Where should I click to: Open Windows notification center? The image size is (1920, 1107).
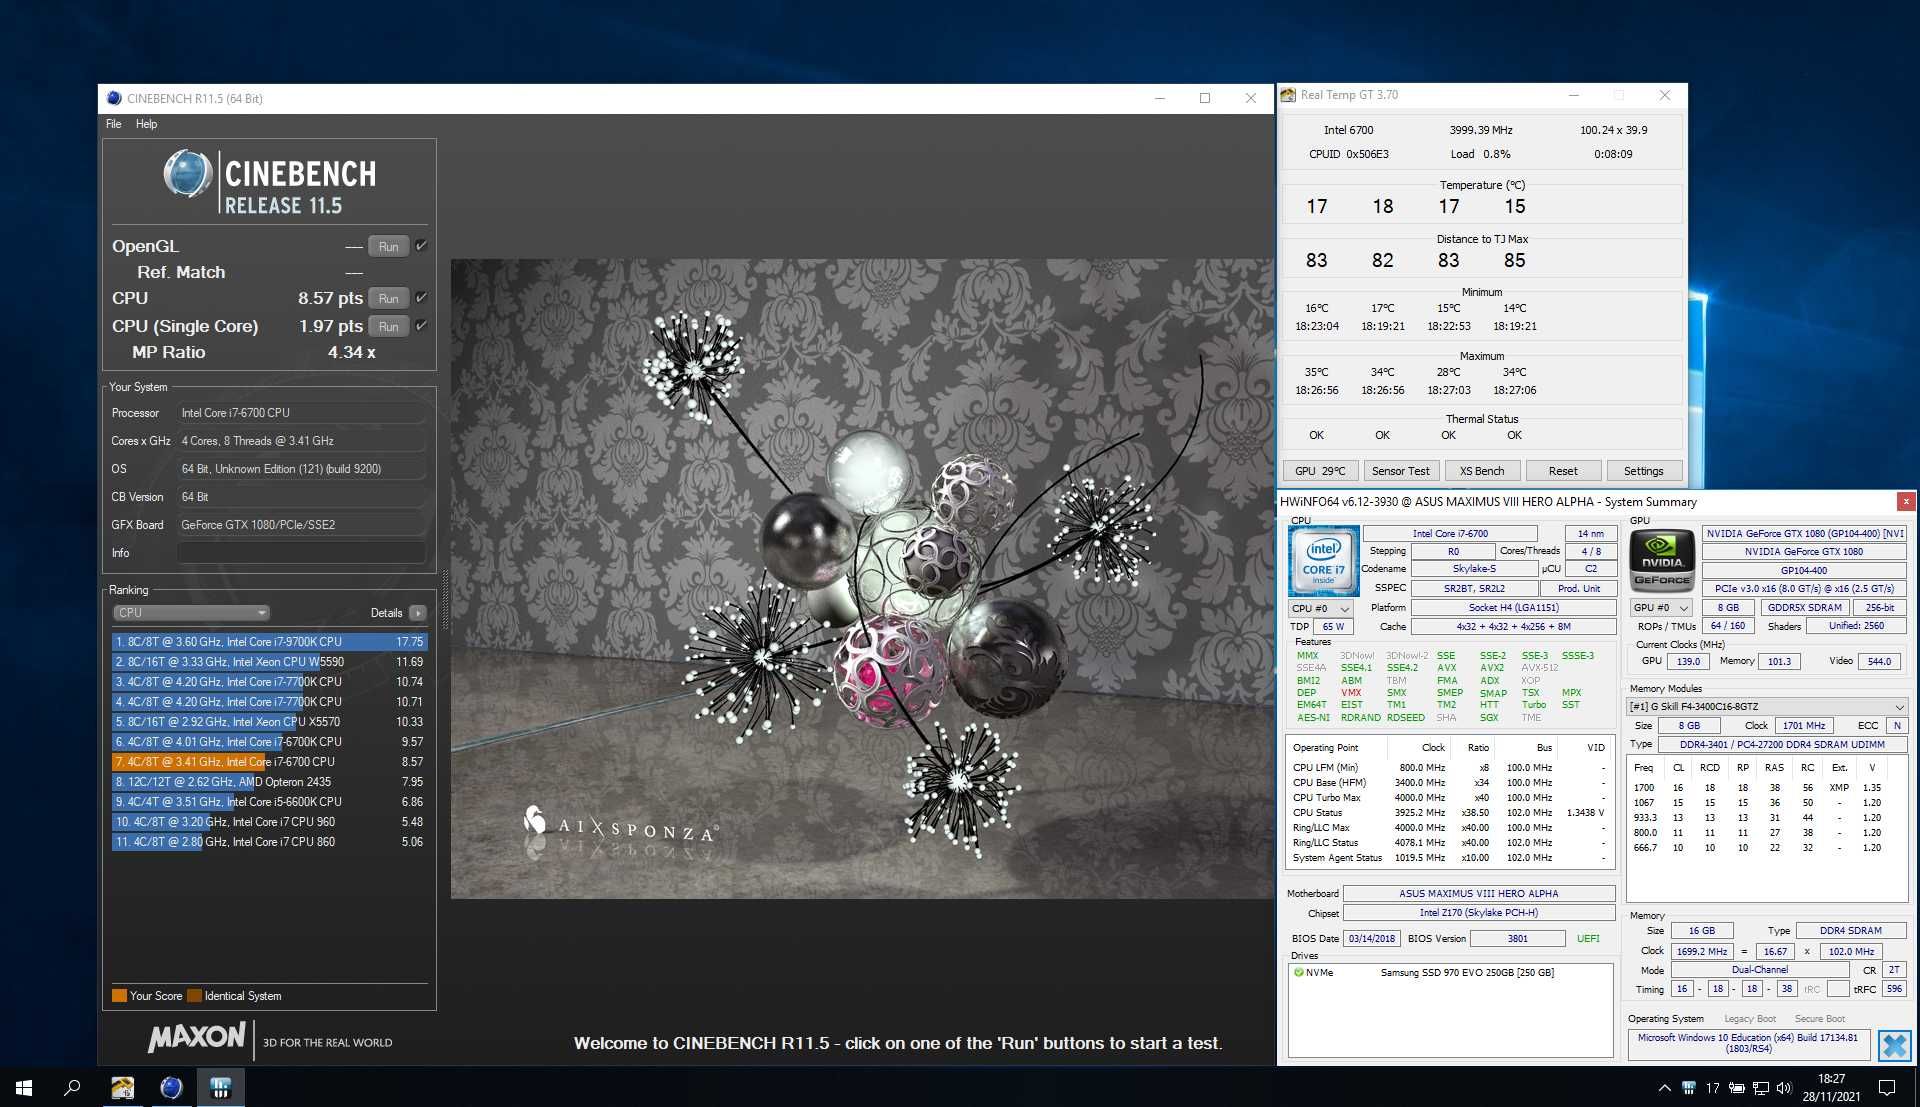(1887, 1088)
